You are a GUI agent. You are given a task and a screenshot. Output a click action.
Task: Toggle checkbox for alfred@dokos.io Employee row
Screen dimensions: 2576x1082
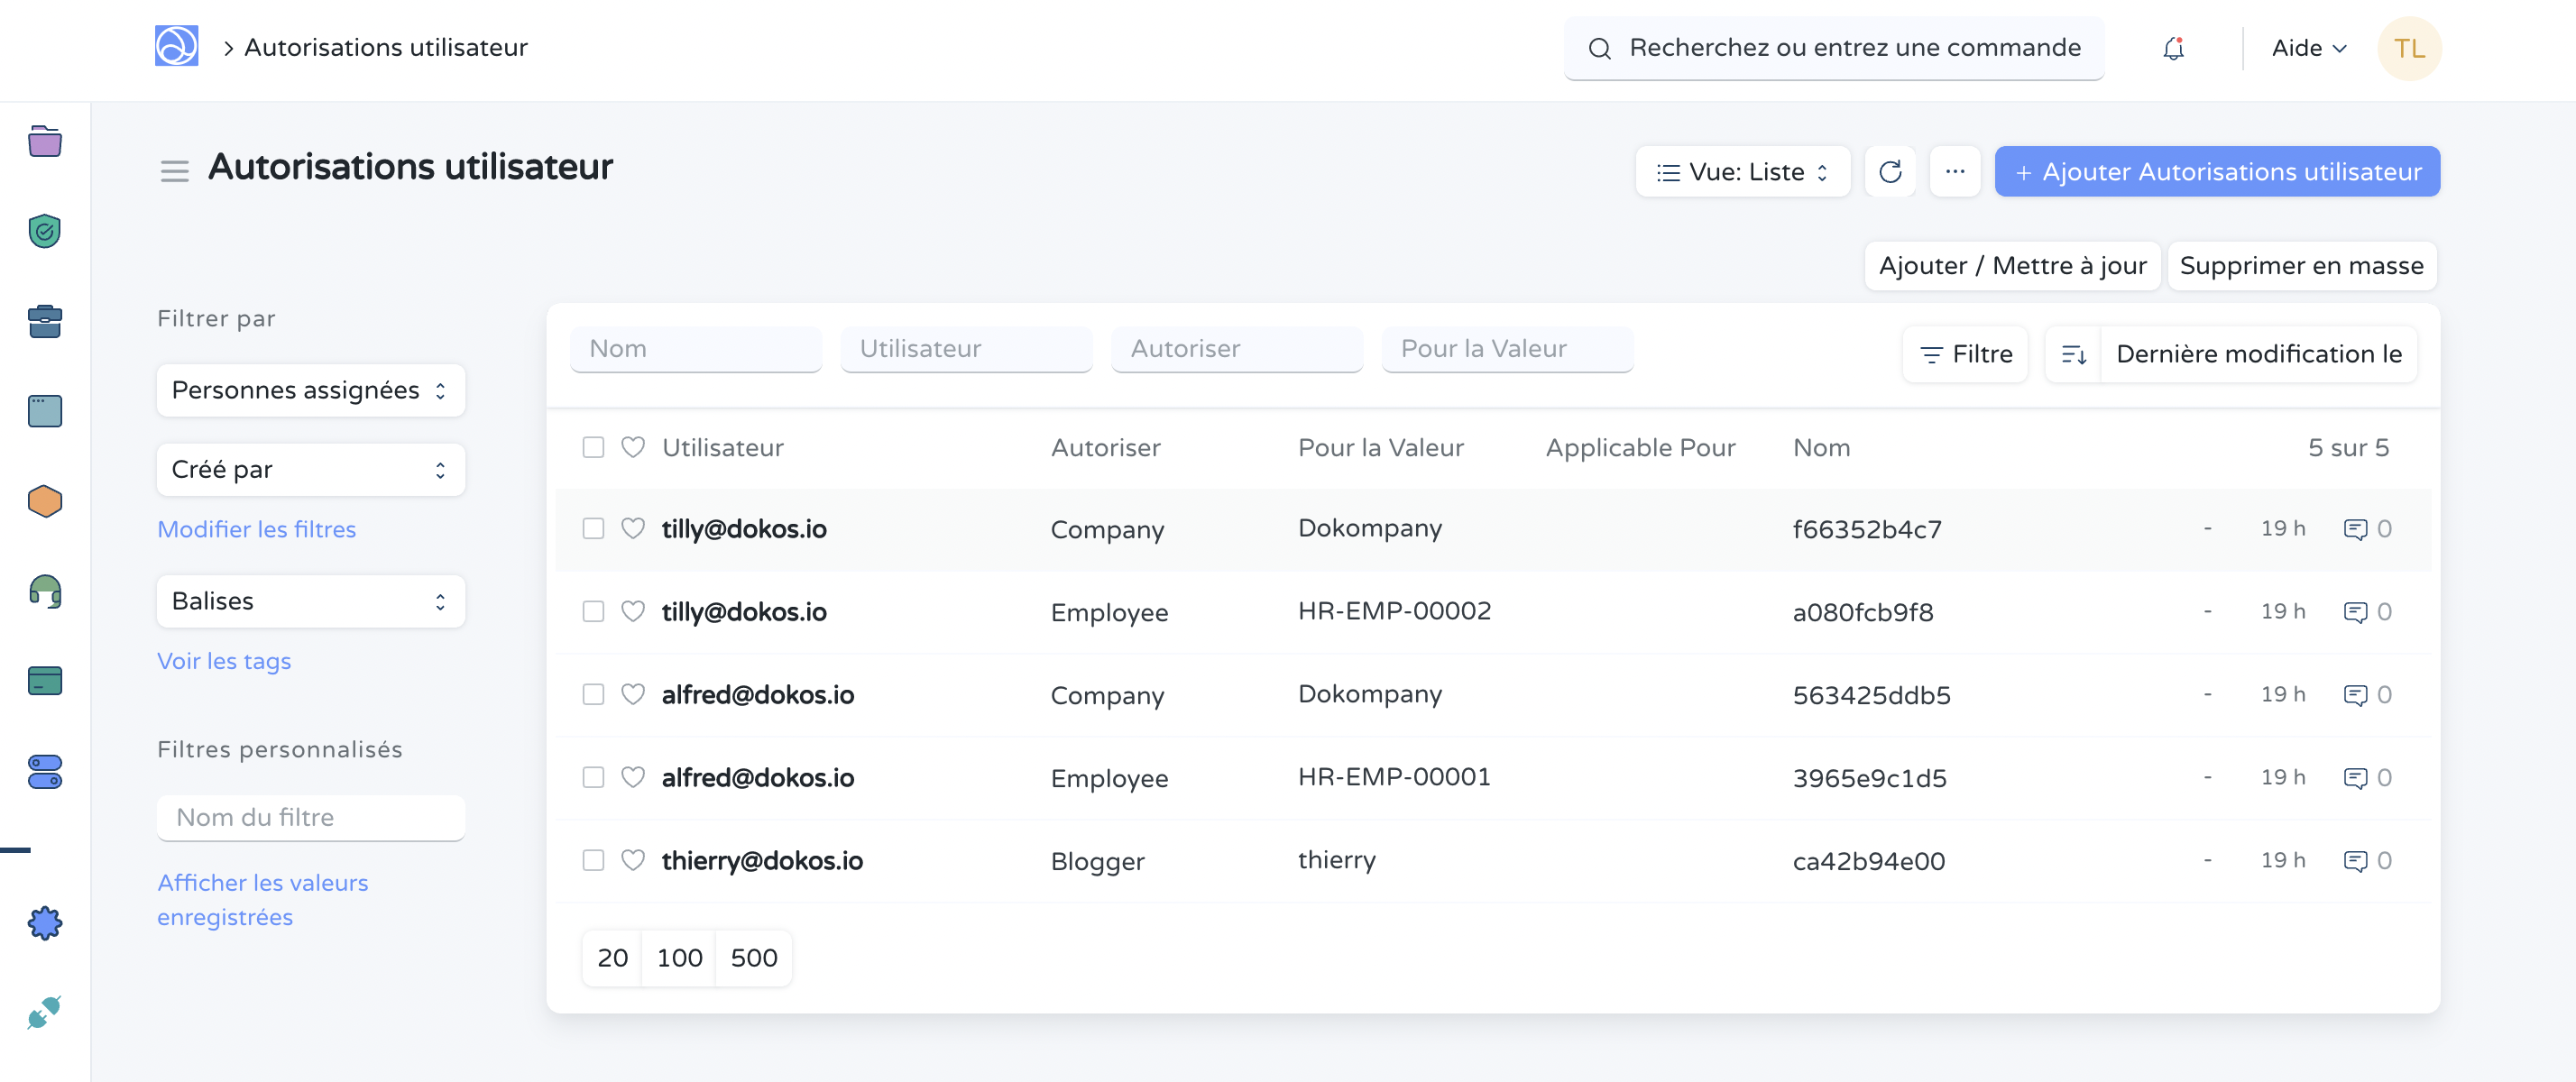[593, 776]
